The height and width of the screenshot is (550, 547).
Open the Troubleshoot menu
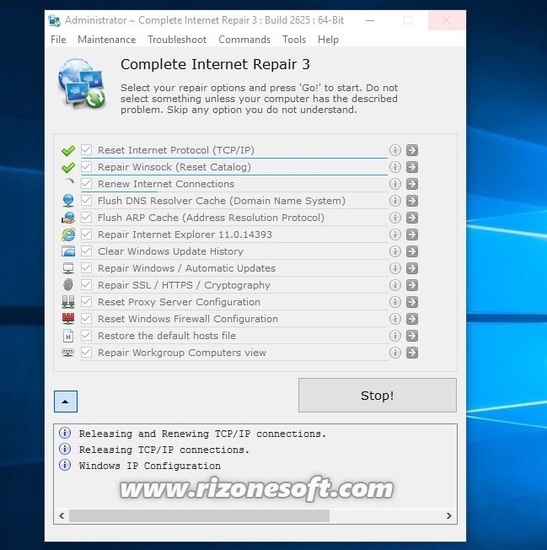pyautogui.click(x=177, y=40)
